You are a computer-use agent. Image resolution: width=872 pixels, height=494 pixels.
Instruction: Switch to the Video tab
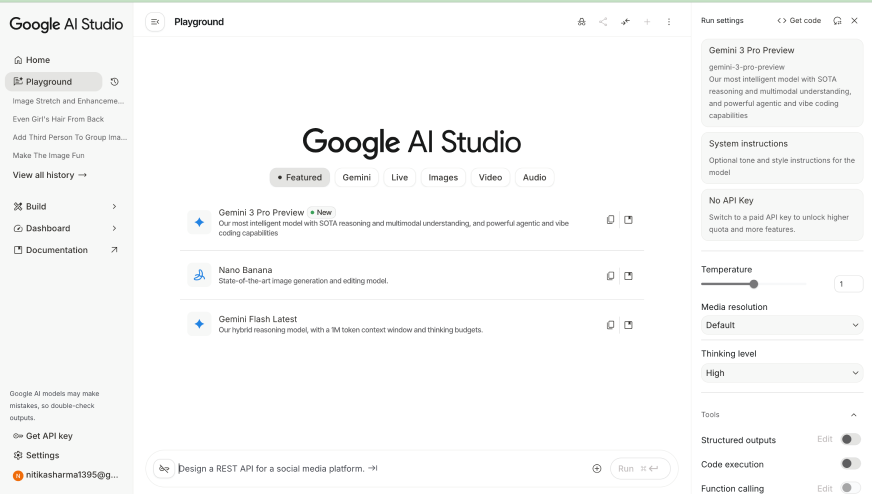(x=490, y=177)
